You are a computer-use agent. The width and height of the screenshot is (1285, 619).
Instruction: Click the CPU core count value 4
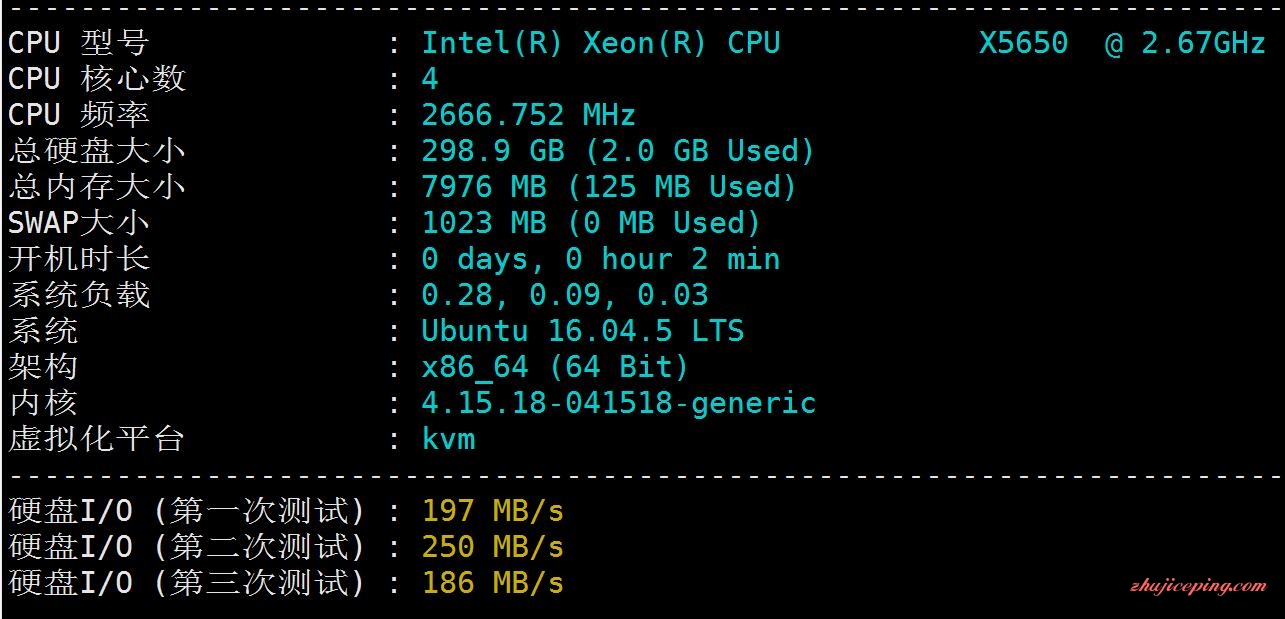coord(430,79)
